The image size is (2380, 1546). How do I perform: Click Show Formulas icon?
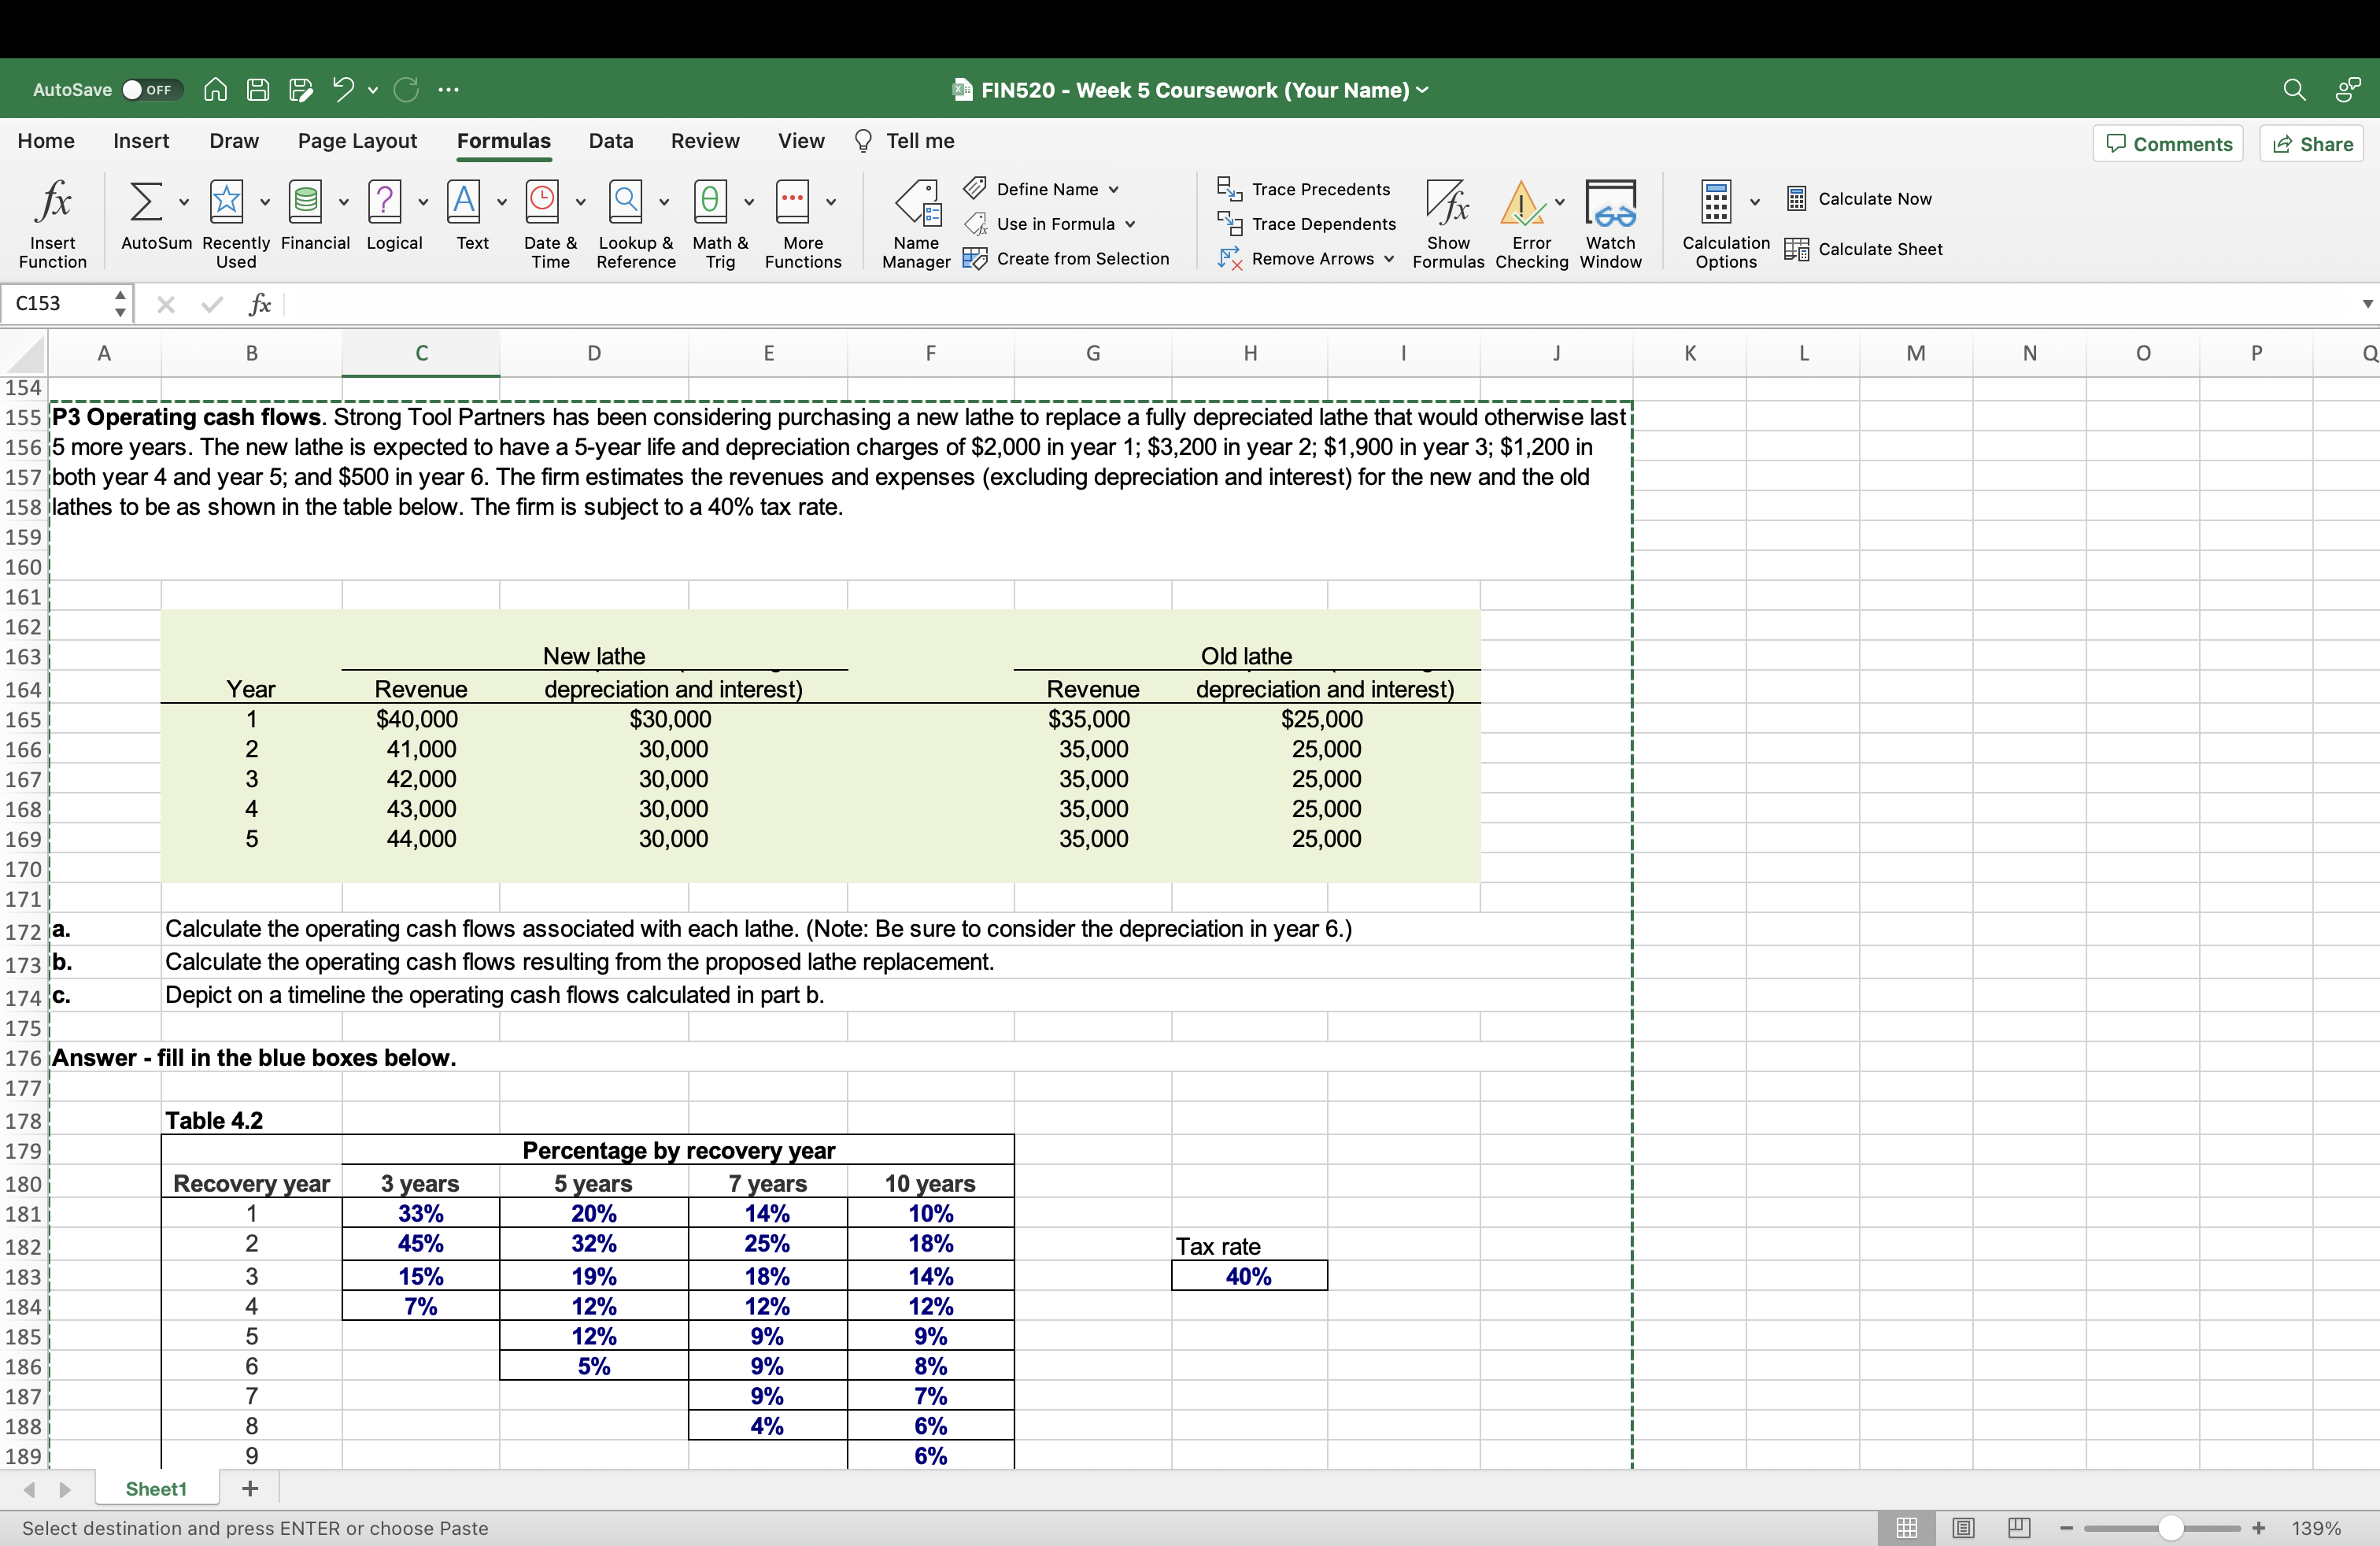coord(1448,202)
